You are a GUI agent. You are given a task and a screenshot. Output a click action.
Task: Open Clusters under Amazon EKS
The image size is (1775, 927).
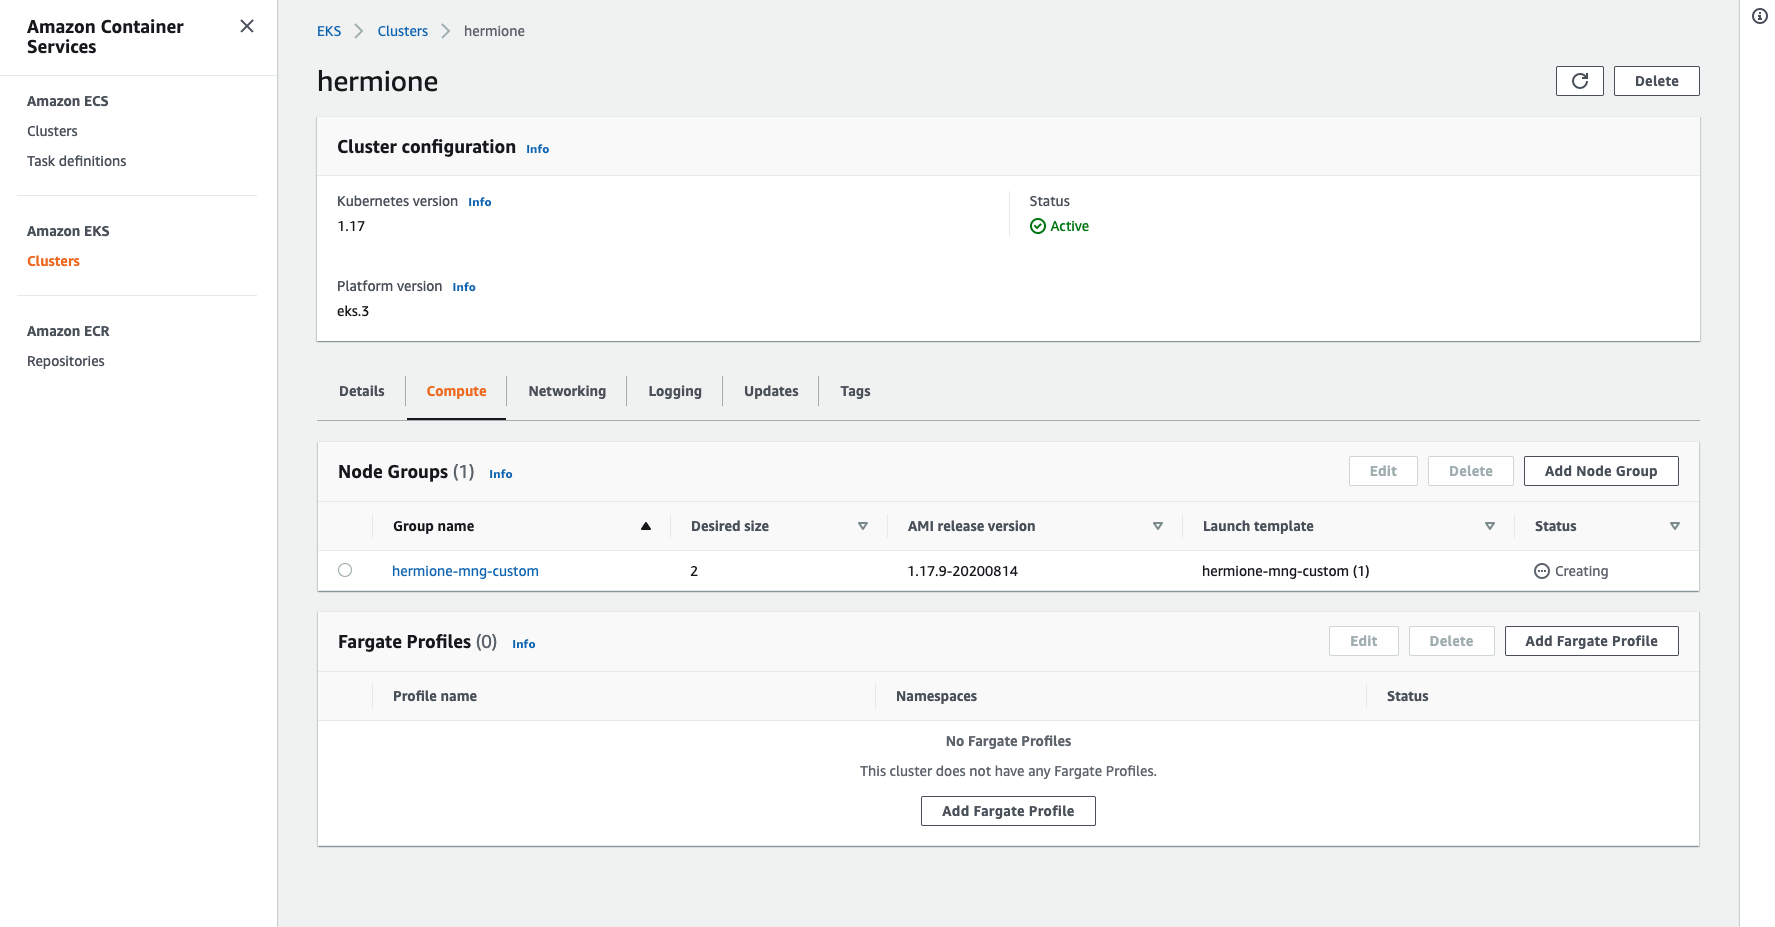53,261
